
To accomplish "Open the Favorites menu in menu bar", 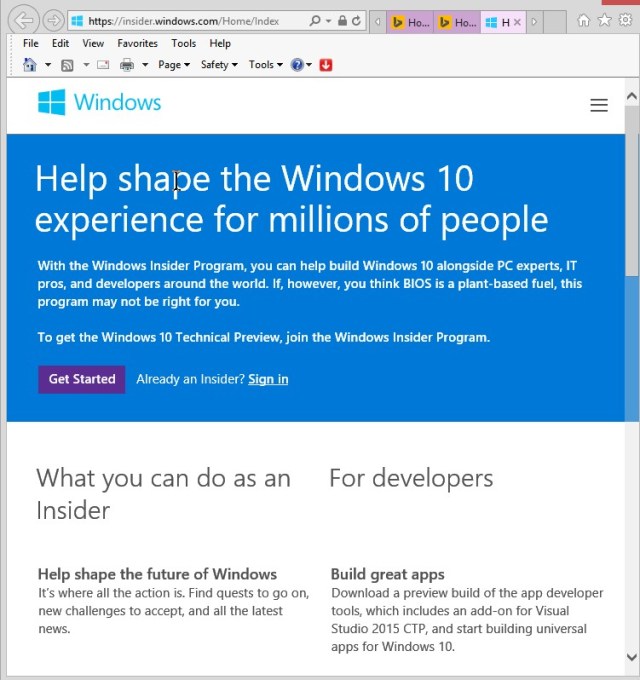I will [x=137, y=43].
